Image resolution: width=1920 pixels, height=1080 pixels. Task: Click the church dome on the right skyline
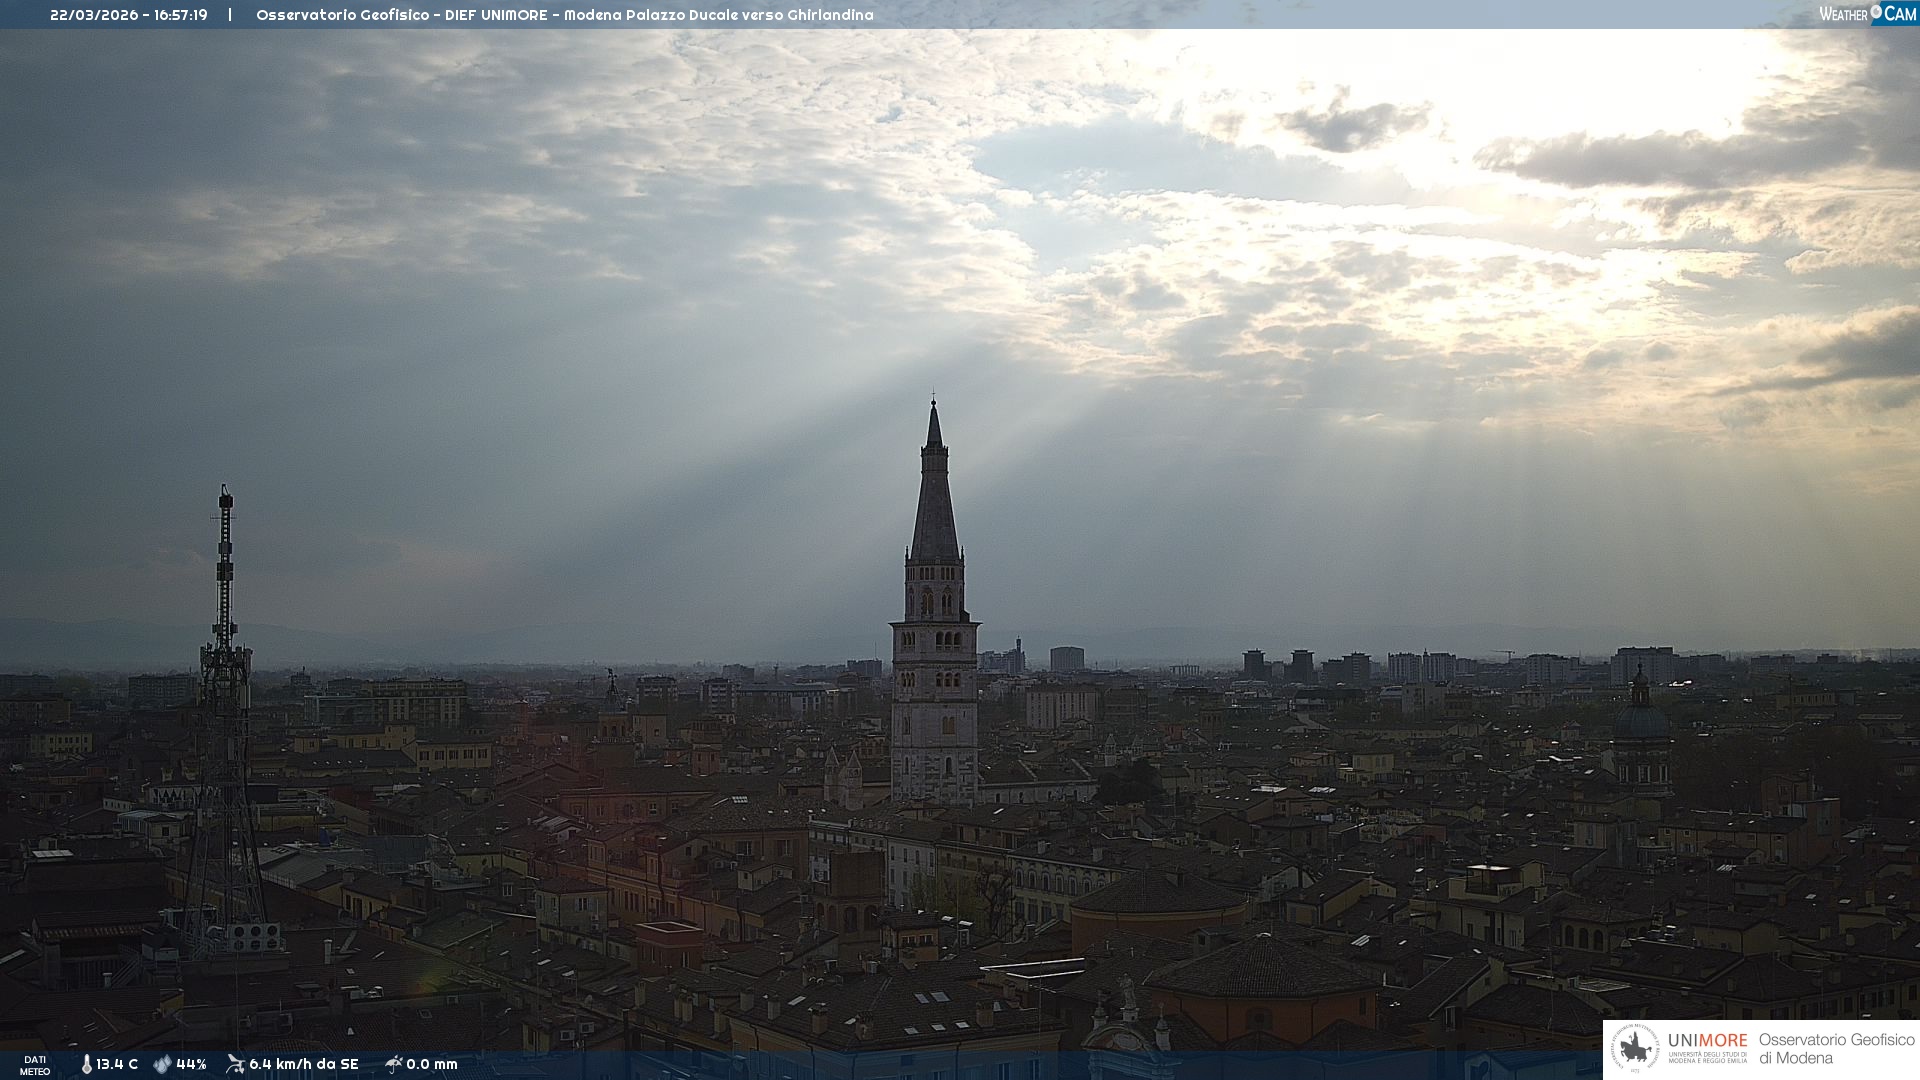1641,718
